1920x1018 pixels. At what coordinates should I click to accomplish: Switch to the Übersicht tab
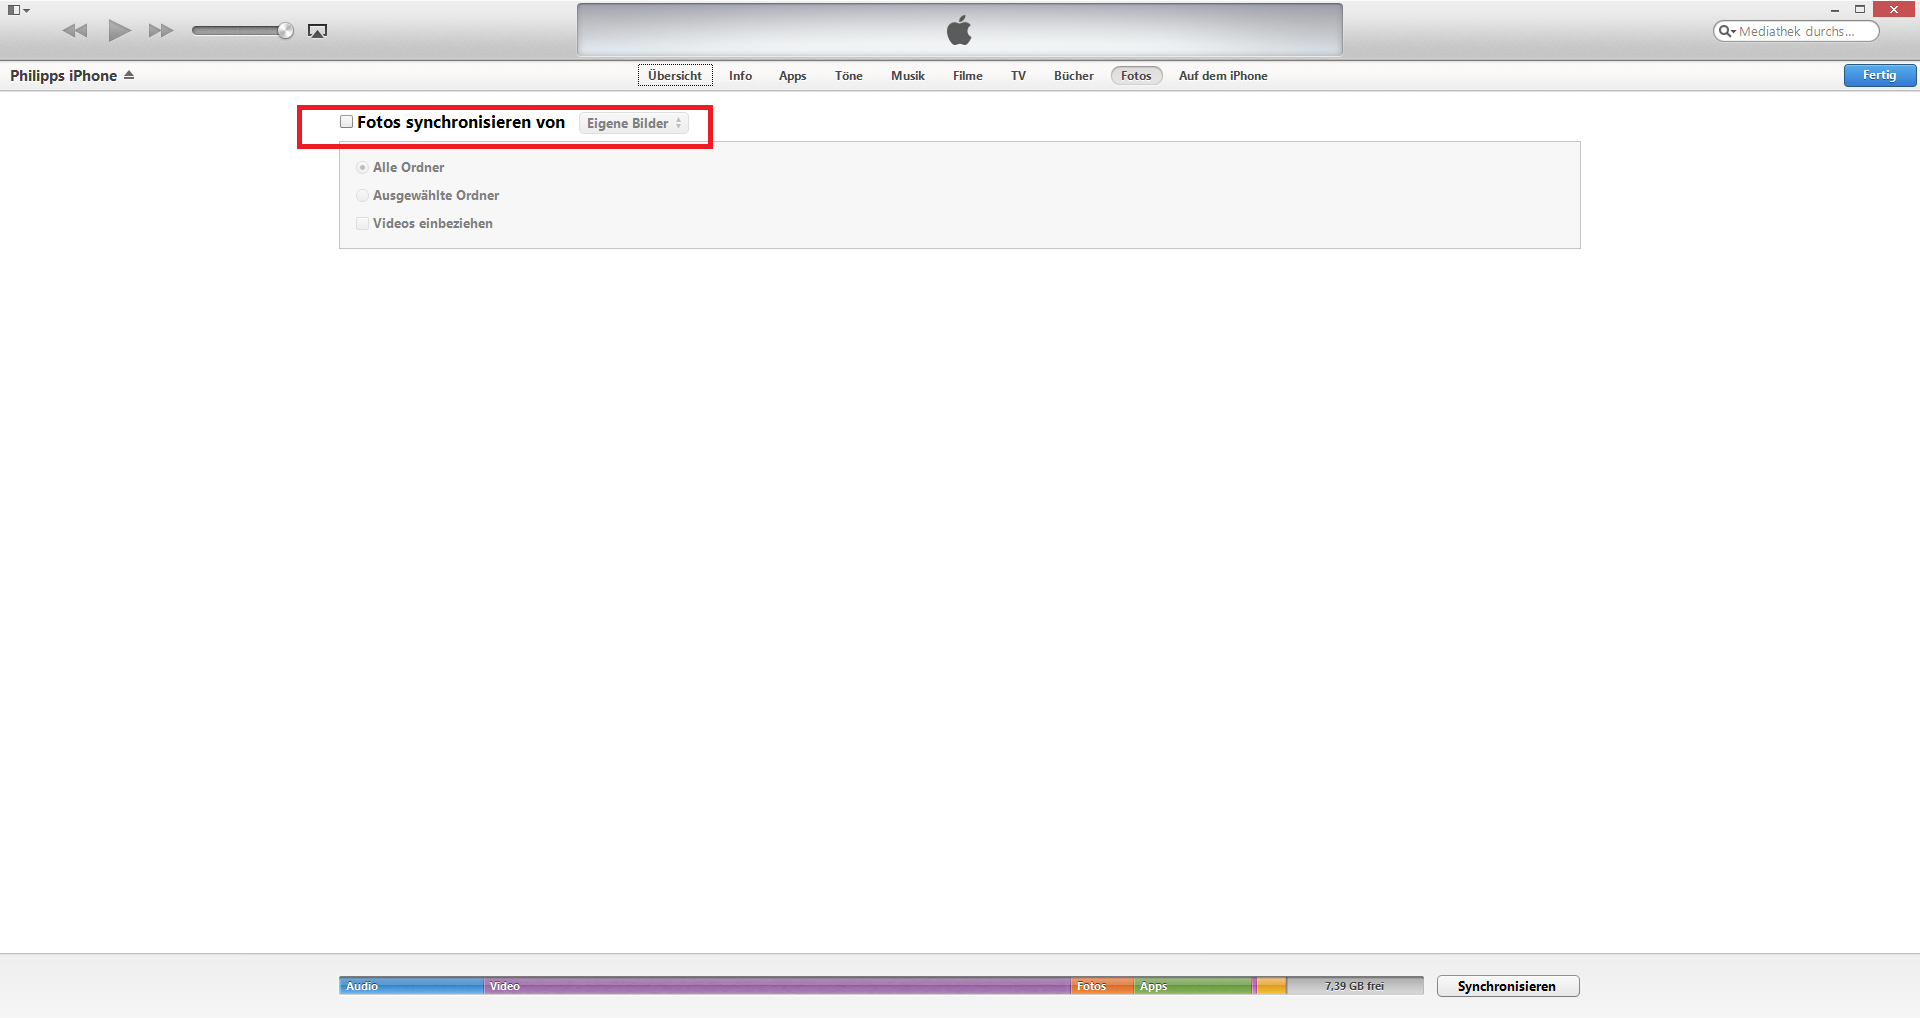675,76
